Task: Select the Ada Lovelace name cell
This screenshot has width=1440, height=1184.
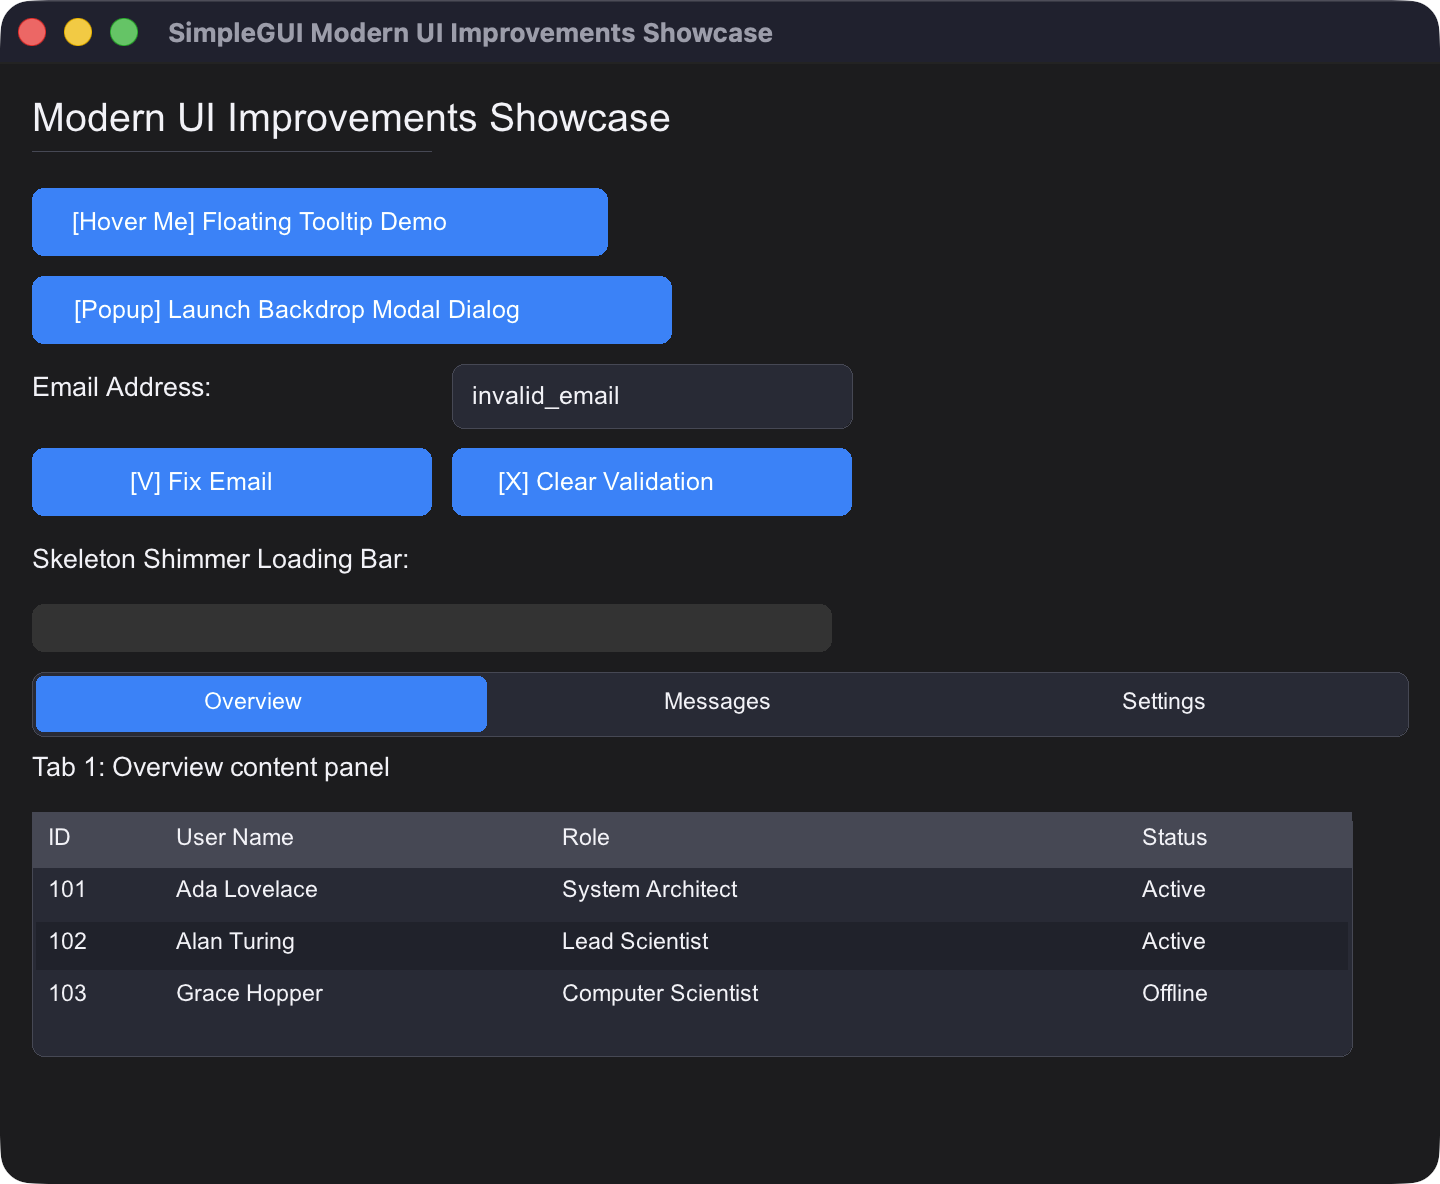Action: point(247,890)
